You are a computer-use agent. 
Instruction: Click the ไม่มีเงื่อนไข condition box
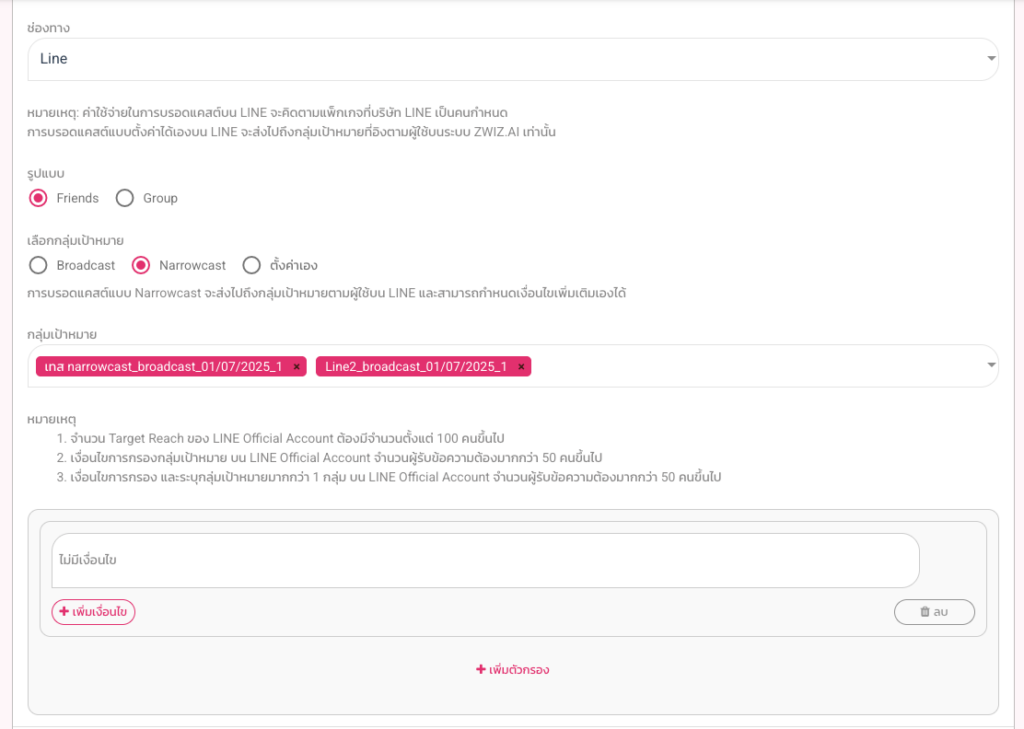(x=485, y=560)
